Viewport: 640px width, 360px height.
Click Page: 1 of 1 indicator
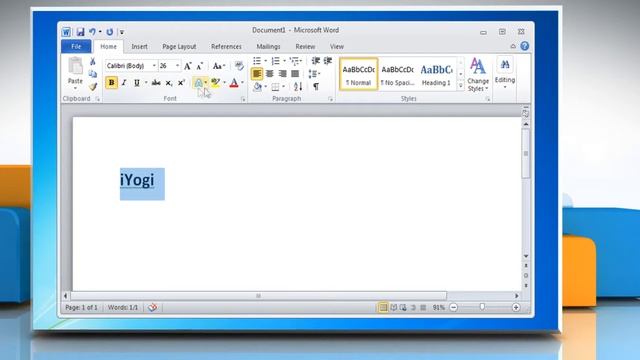pyautogui.click(x=81, y=307)
